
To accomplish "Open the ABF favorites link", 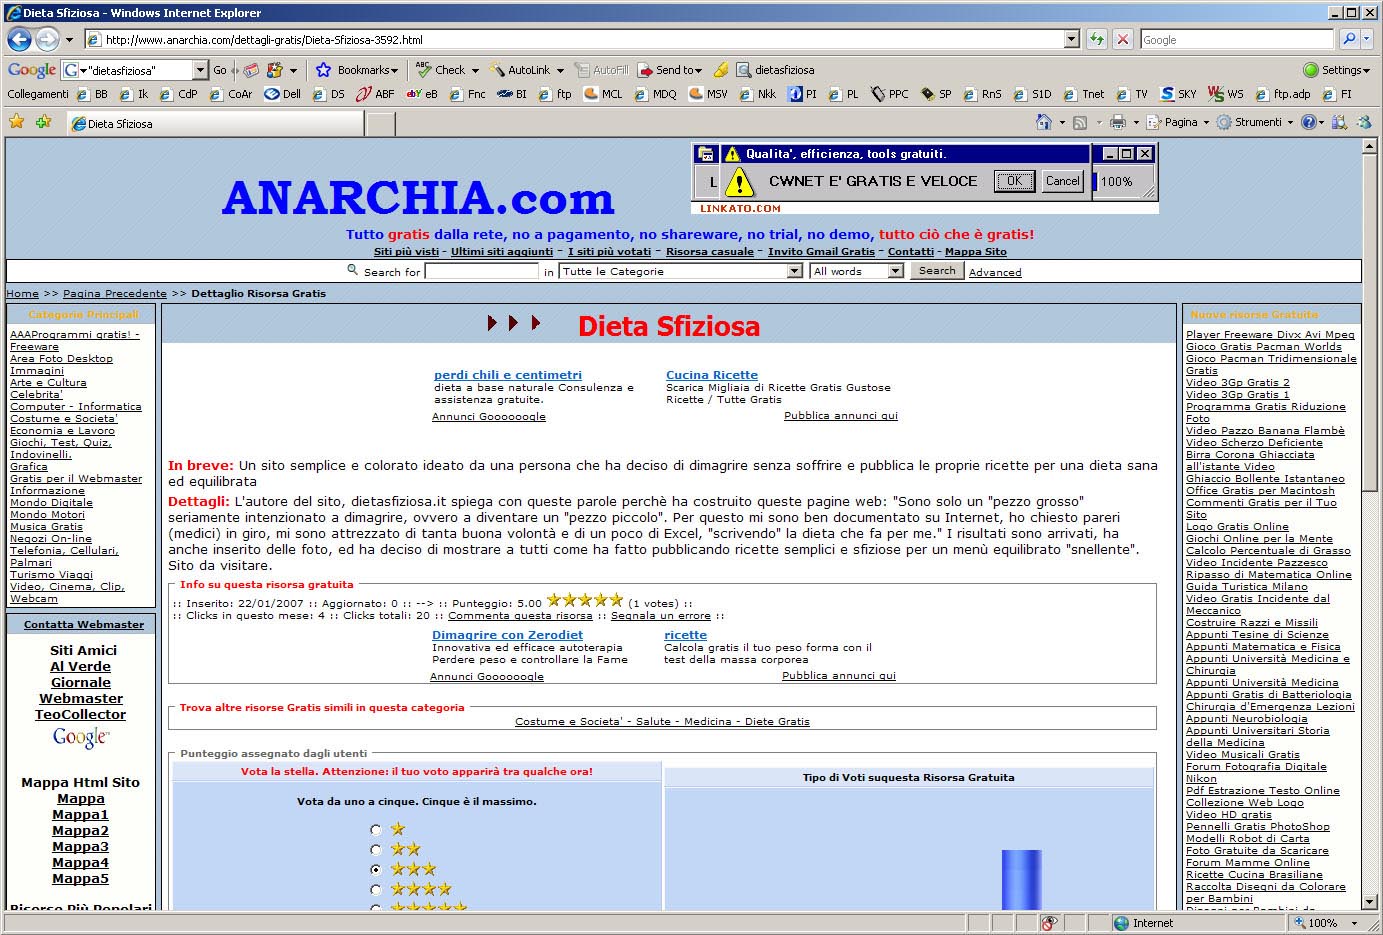I will (375, 94).
